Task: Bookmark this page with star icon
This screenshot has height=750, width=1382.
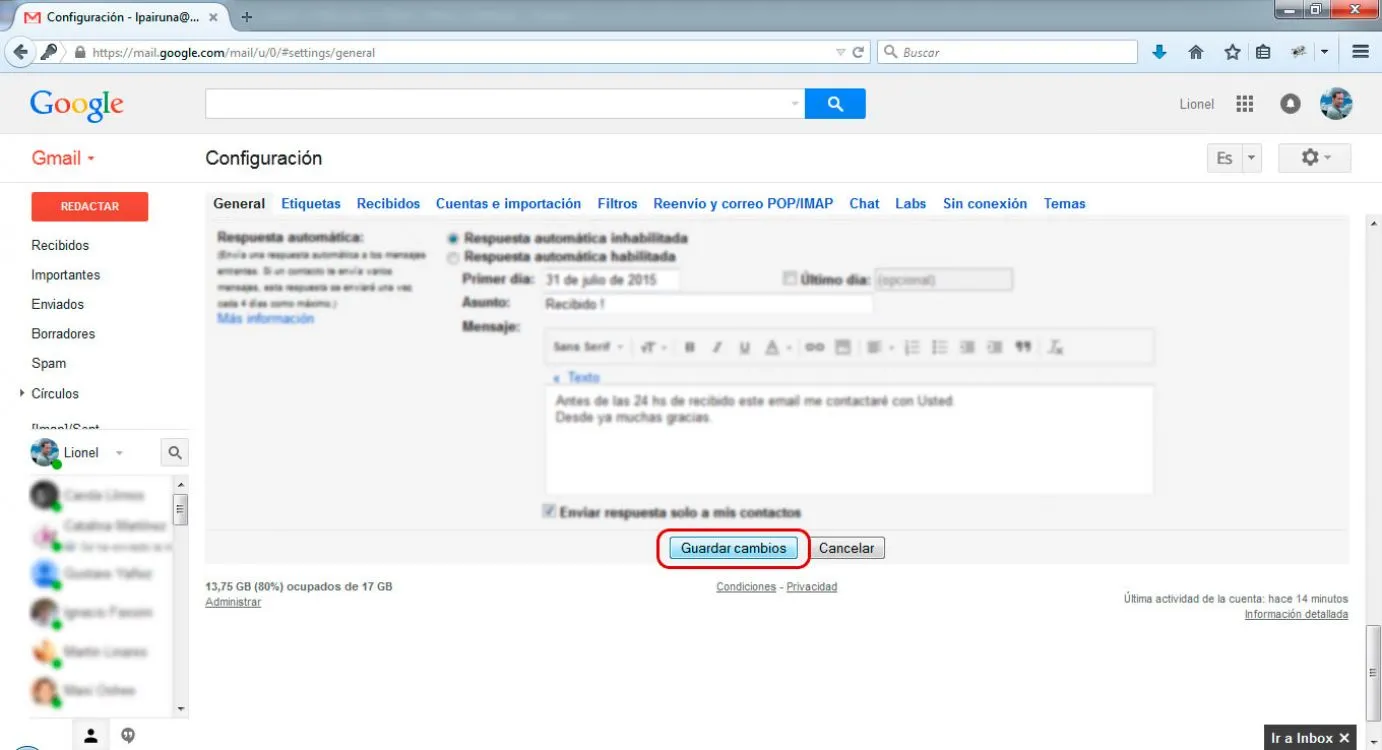Action: 1232,52
